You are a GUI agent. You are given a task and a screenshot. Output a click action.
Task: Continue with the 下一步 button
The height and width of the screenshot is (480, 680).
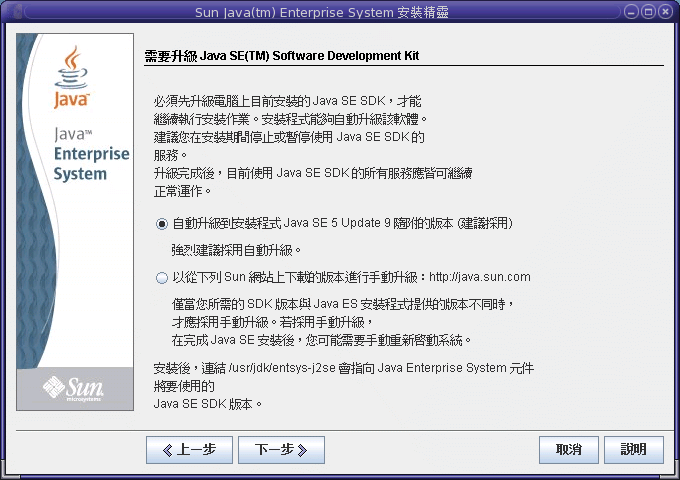(281, 450)
